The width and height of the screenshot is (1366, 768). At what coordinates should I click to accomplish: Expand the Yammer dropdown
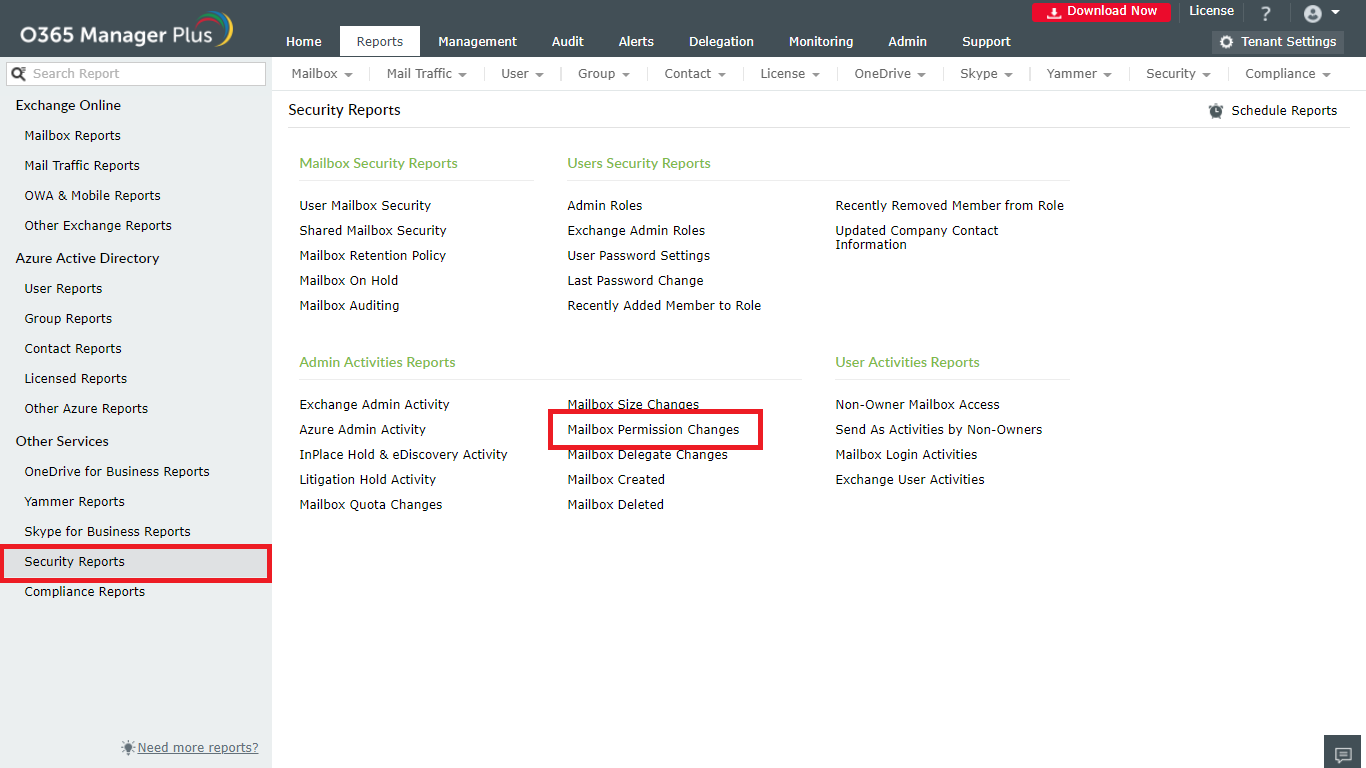tap(1080, 74)
